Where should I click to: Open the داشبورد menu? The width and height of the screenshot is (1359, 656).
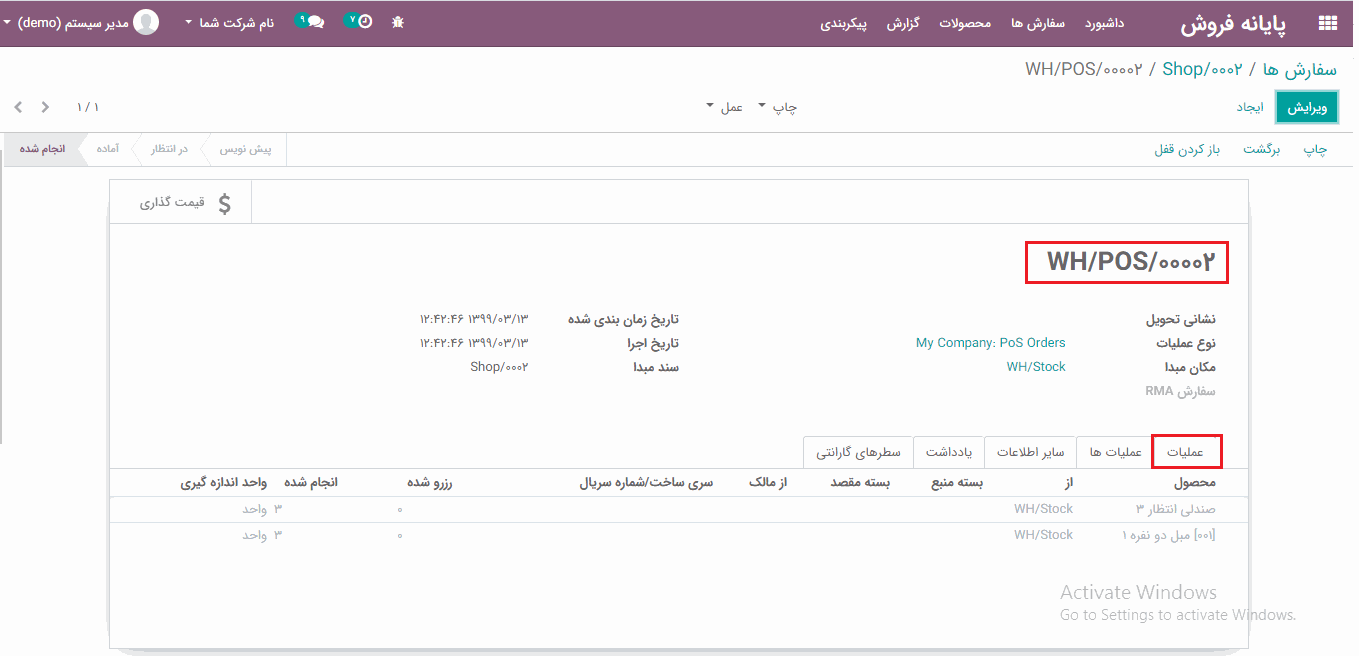[x=1104, y=23]
